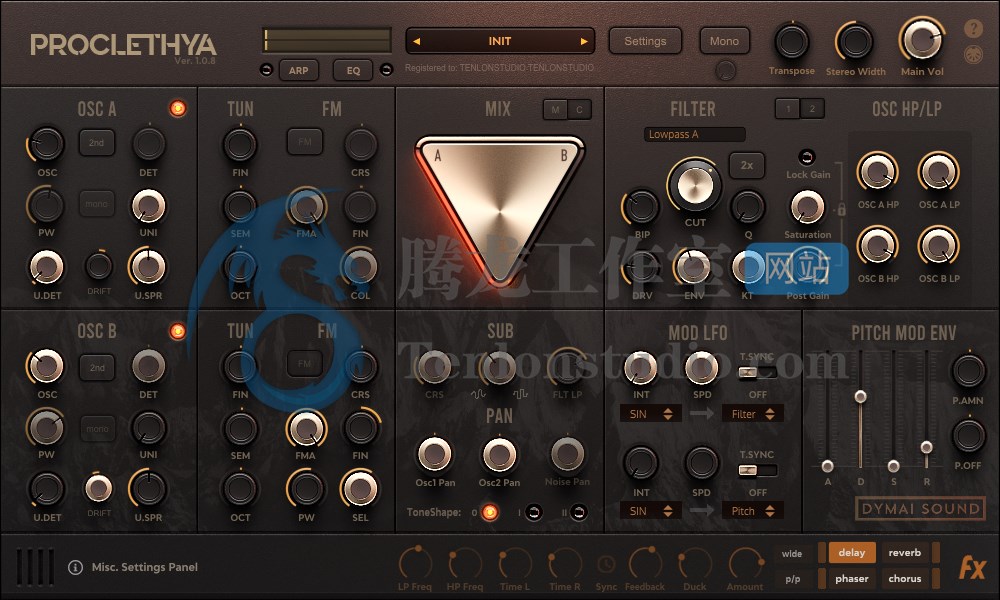Toggle the OSC A power button
This screenshot has width=1000, height=600.
(x=178, y=108)
